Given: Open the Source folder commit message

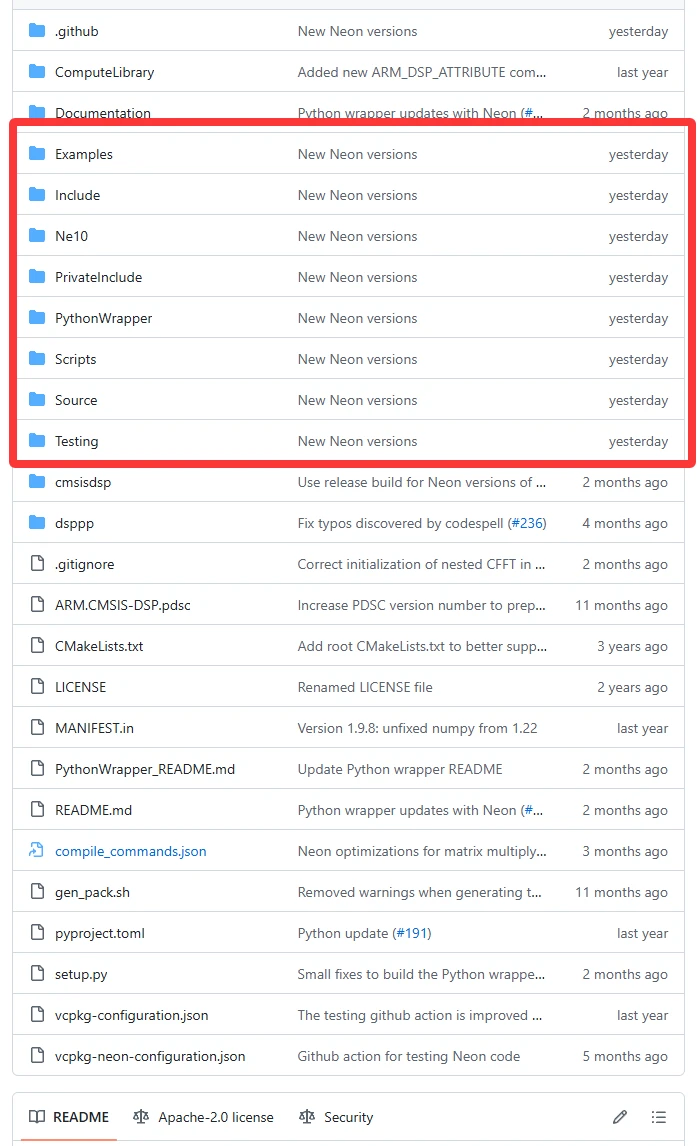Looking at the screenshot, I should pyautogui.click(x=357, y=400).
